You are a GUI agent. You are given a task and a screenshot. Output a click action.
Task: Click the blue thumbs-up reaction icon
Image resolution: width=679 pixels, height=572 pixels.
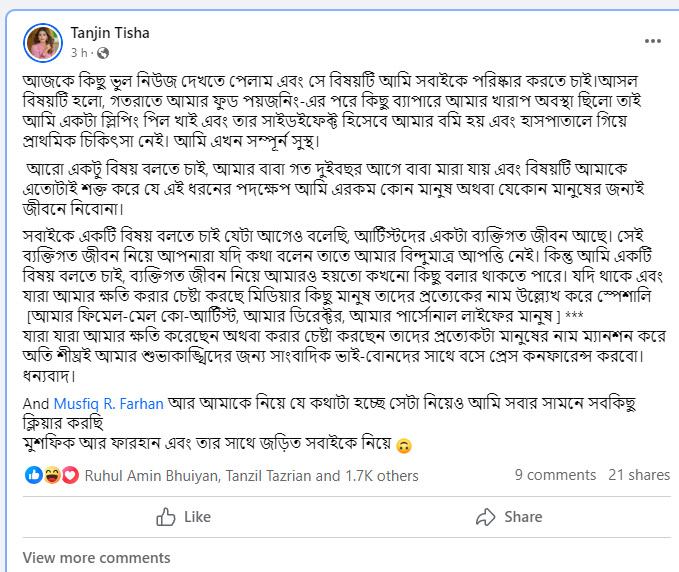(32, 475)
